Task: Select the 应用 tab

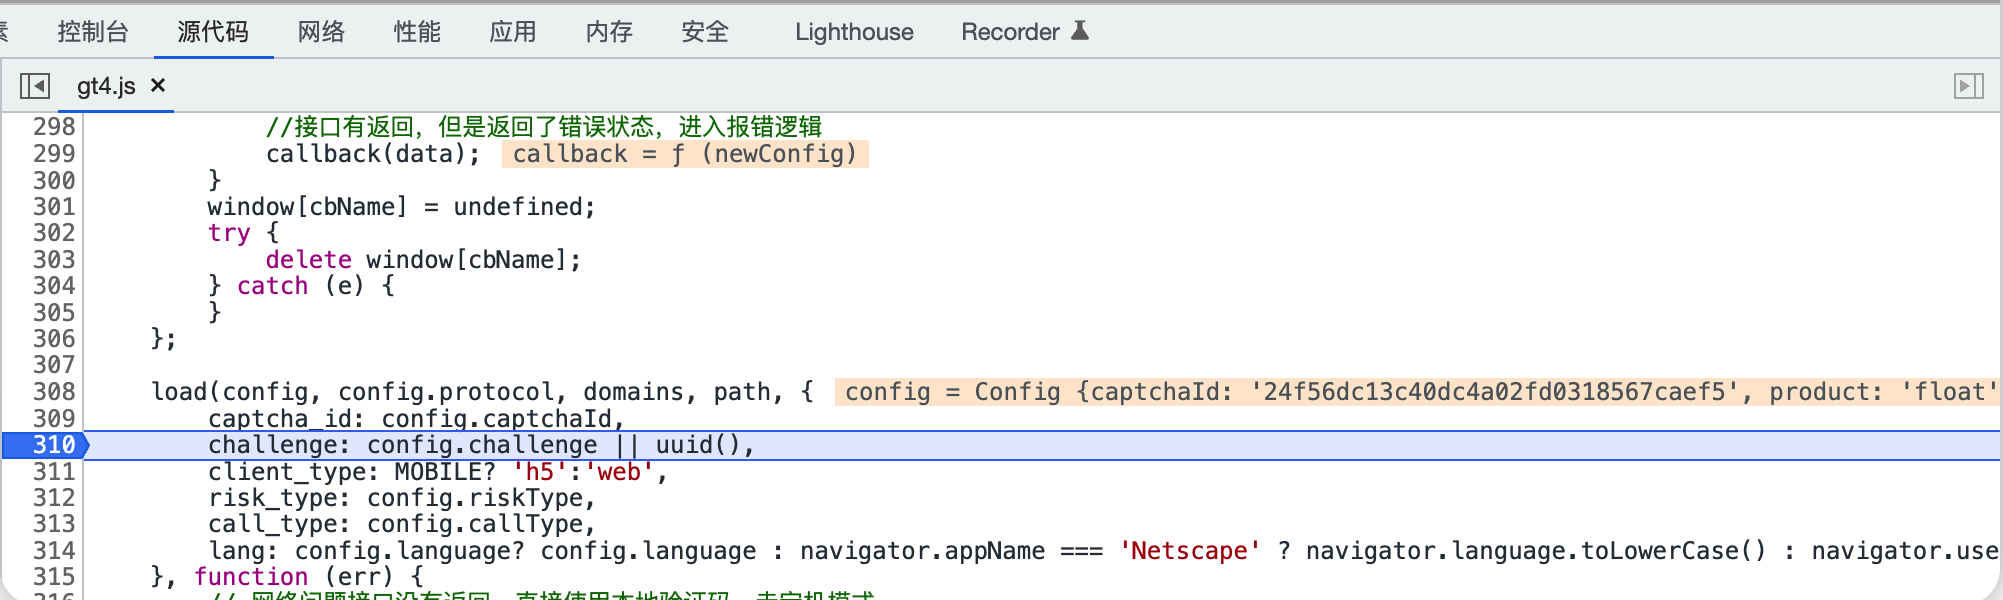Action: (x=513, y=32)
